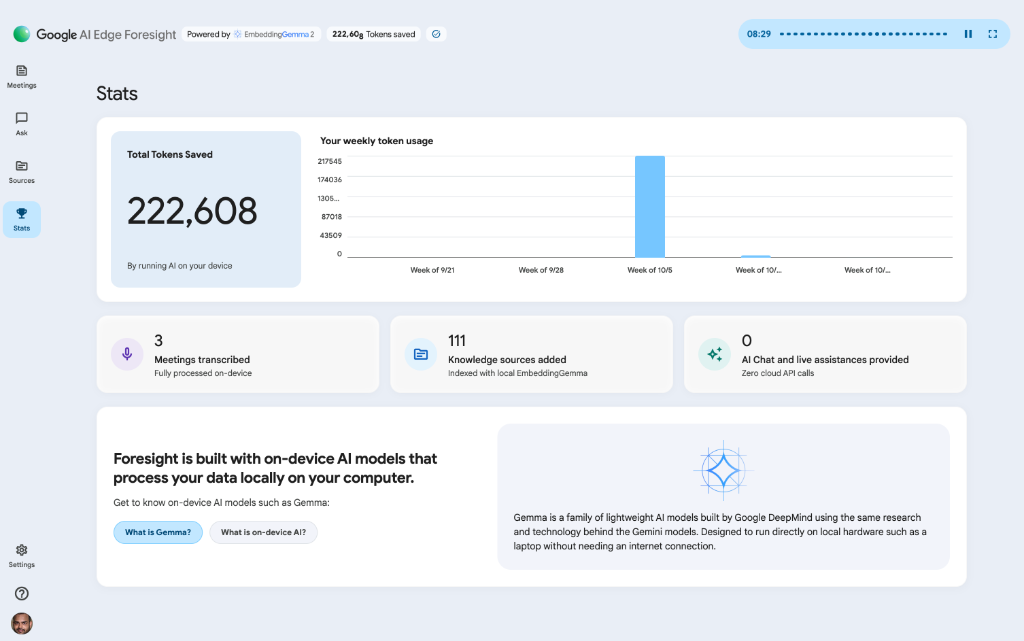This screenshot has height=641, width=1024.
Task: Open the user profile avatar
Action: [22, 623]
